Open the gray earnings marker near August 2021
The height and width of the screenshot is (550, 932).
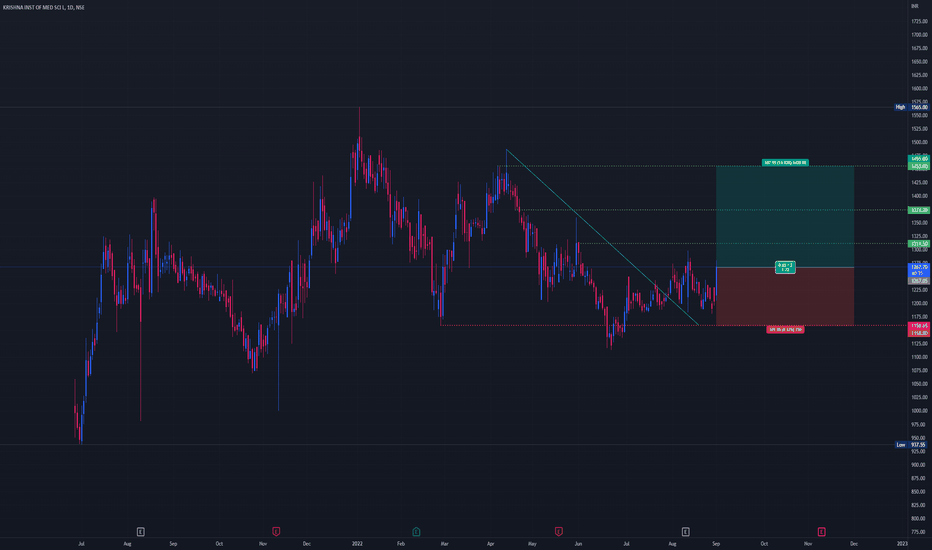140,532
